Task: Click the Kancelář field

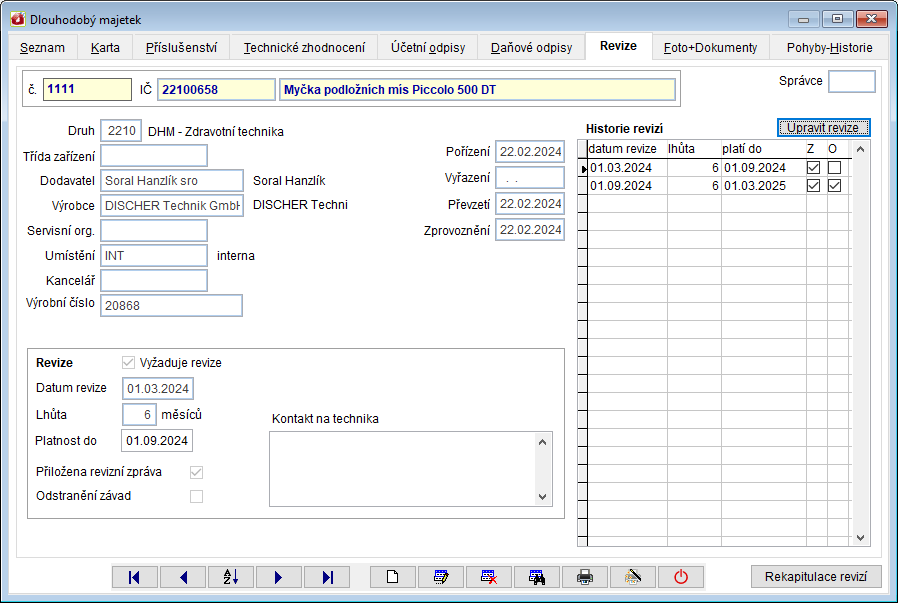Action: pyautogui.click(x=153, y=281)
